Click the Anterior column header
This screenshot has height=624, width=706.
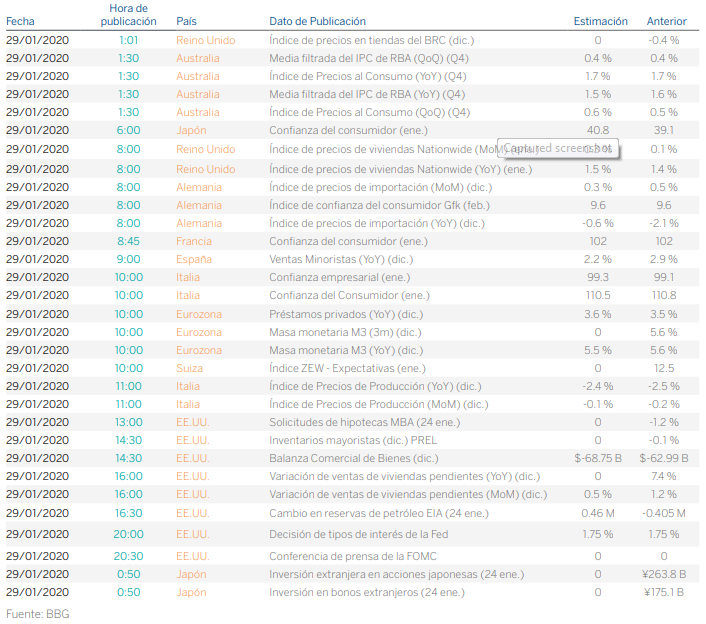tap(666, 21)
